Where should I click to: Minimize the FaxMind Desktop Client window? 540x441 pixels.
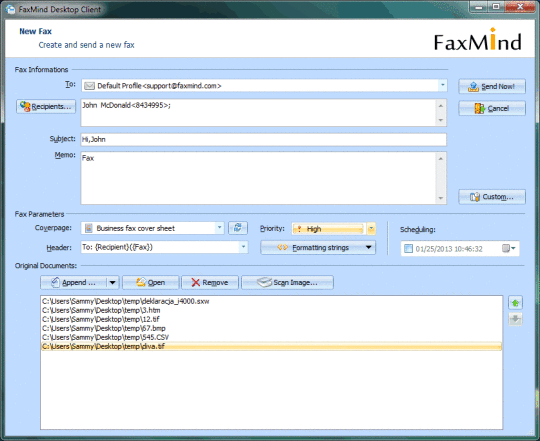[479, 7]
